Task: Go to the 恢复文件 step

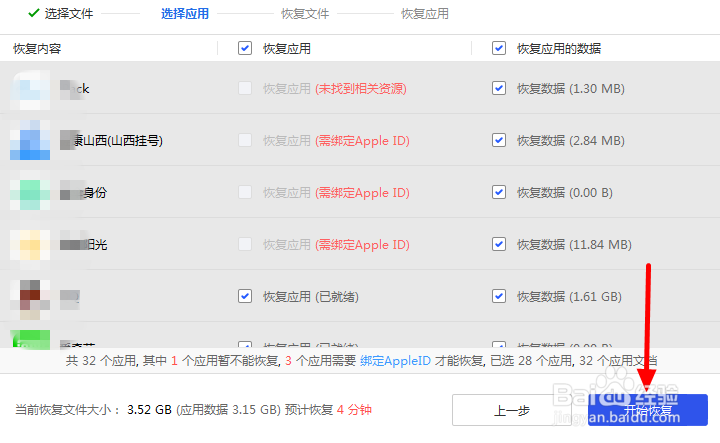Action: [x=305, y=14]
